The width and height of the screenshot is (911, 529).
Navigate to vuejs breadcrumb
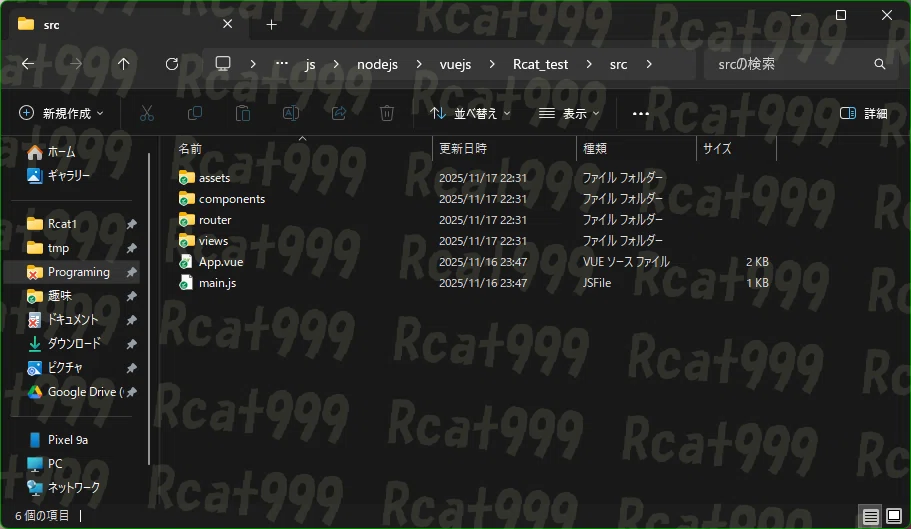point(456,64)
